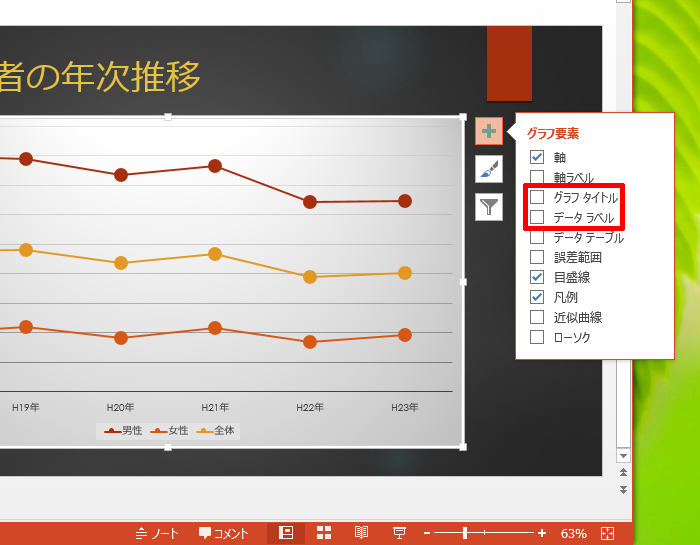Select the 全体 legend entry
Viewport: 700px width, 545px height.
click(215, 431)
